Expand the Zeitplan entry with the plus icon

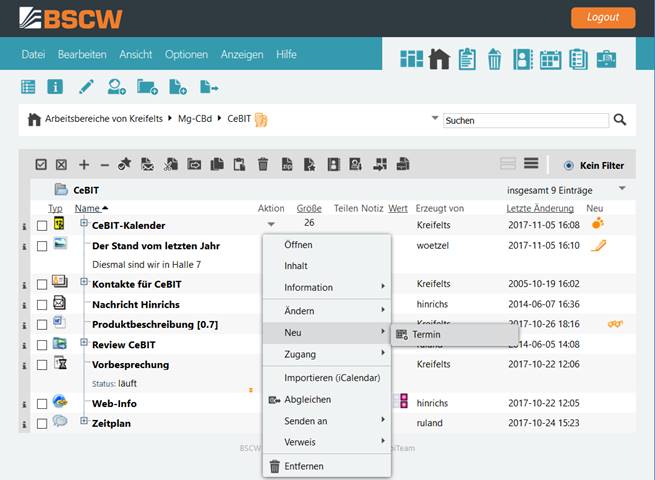tap(84, 421)
